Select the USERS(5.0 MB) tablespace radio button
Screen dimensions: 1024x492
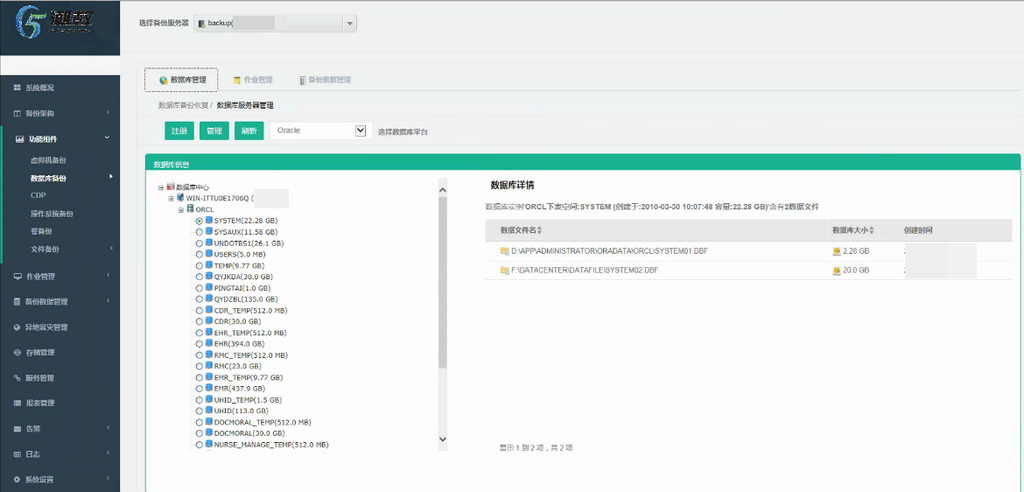tap(199, 254)
